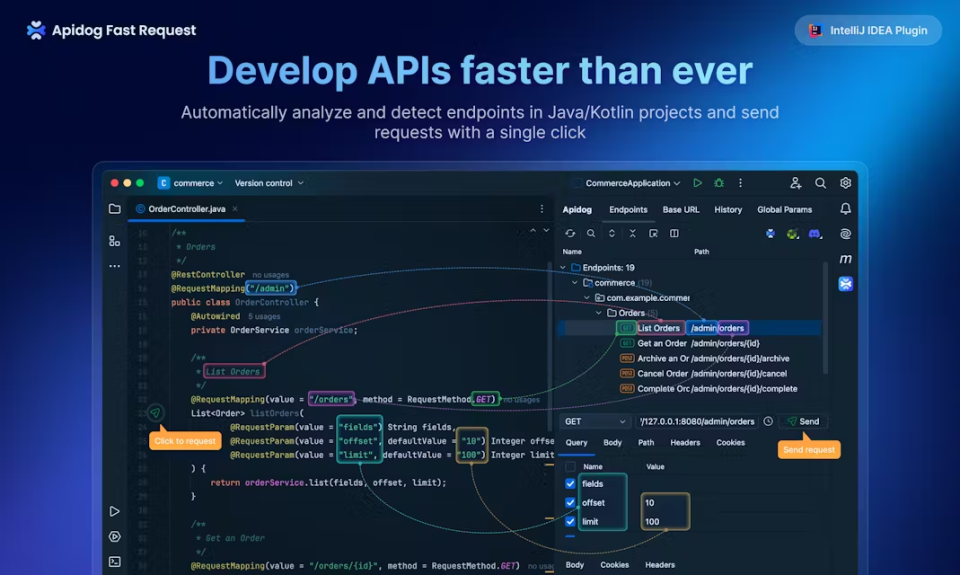Open the Terminal tool window icon
Viewport: 960px width, 575px height.
pos(114,562)
